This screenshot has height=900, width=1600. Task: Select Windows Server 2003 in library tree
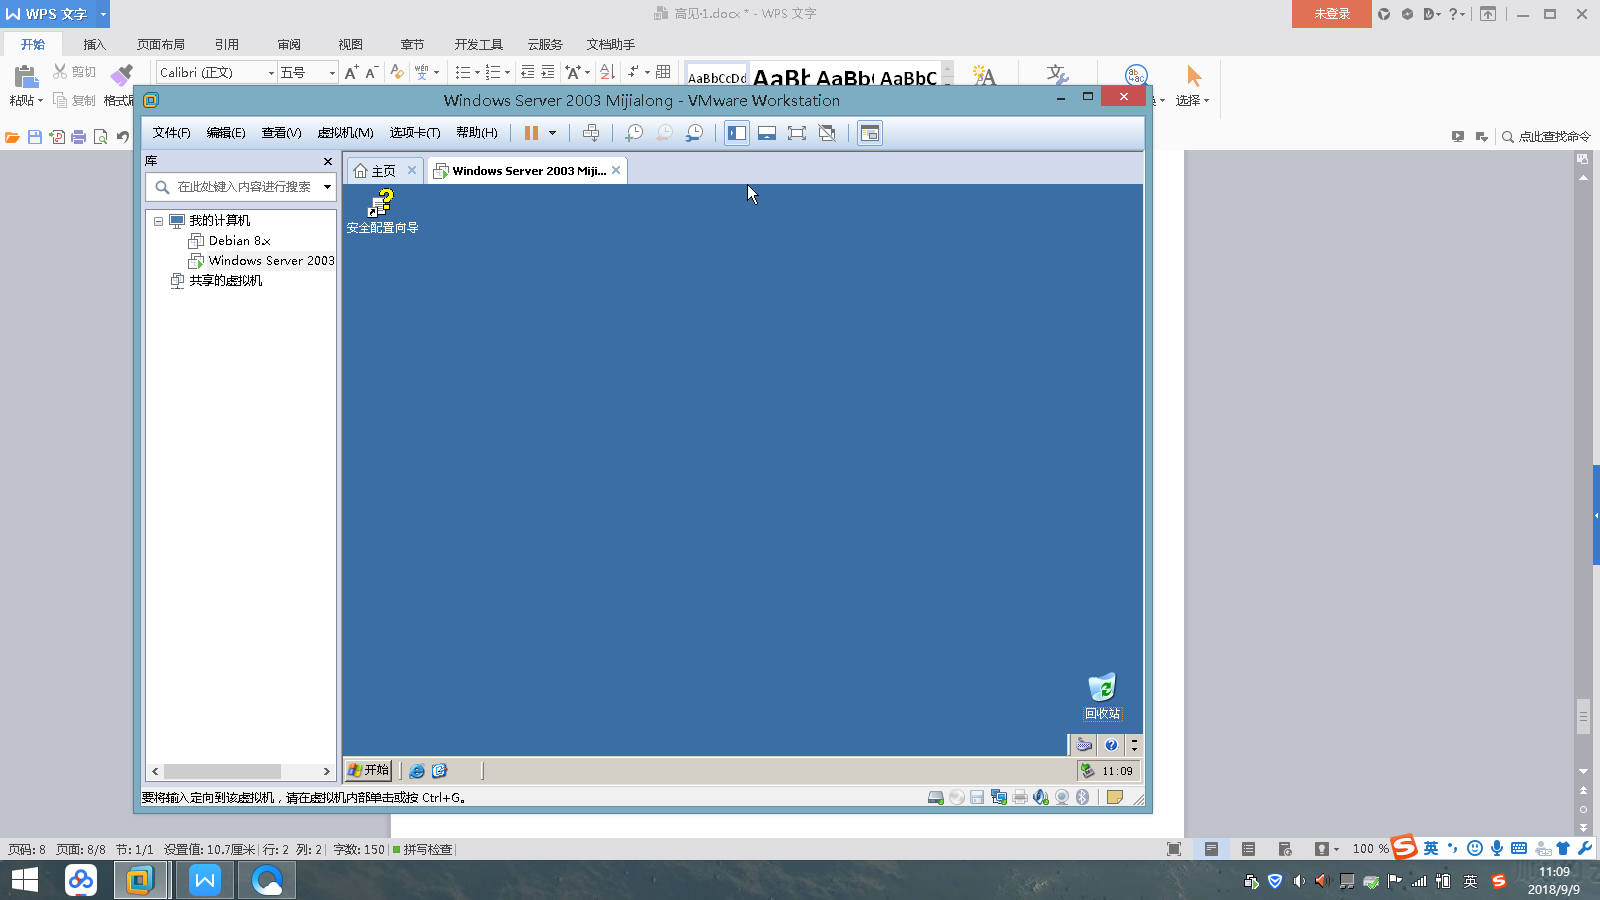coord(262,261)
